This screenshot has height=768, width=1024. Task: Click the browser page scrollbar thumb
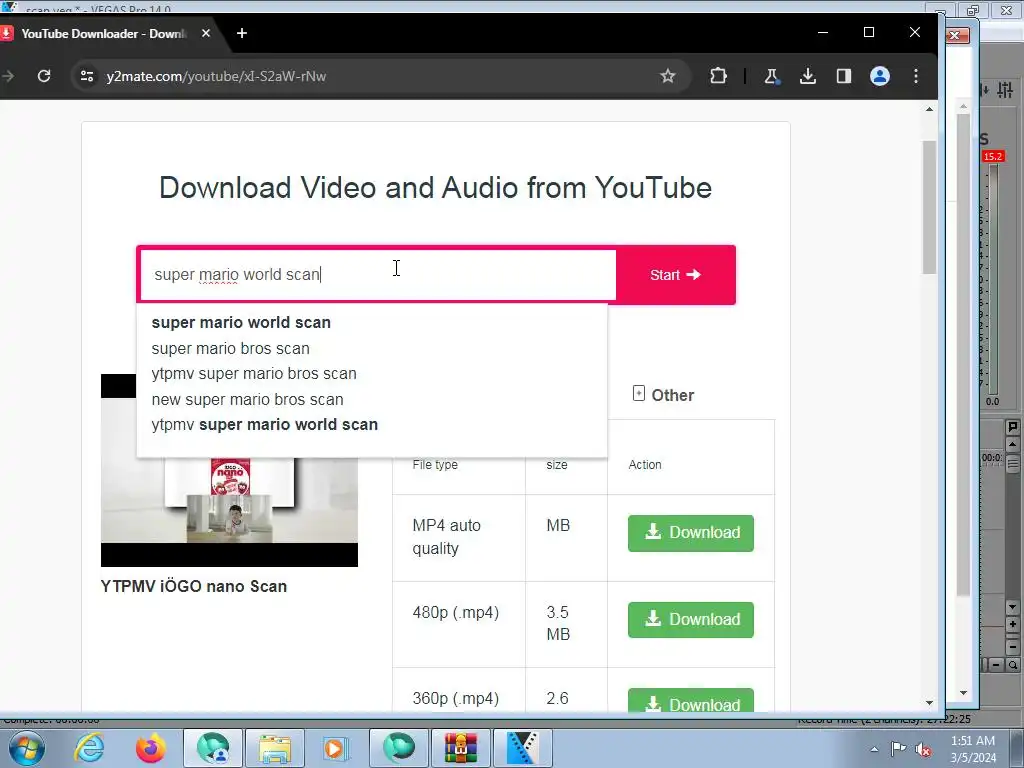tap(929, 207)
